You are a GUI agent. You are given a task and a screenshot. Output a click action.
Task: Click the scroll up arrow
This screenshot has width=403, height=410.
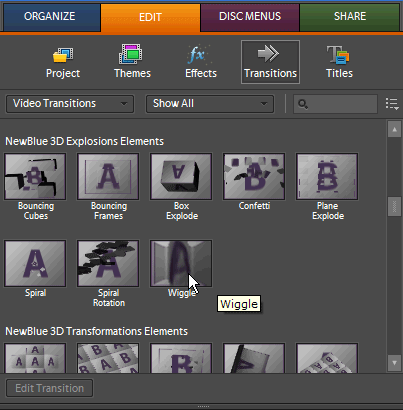394,129
